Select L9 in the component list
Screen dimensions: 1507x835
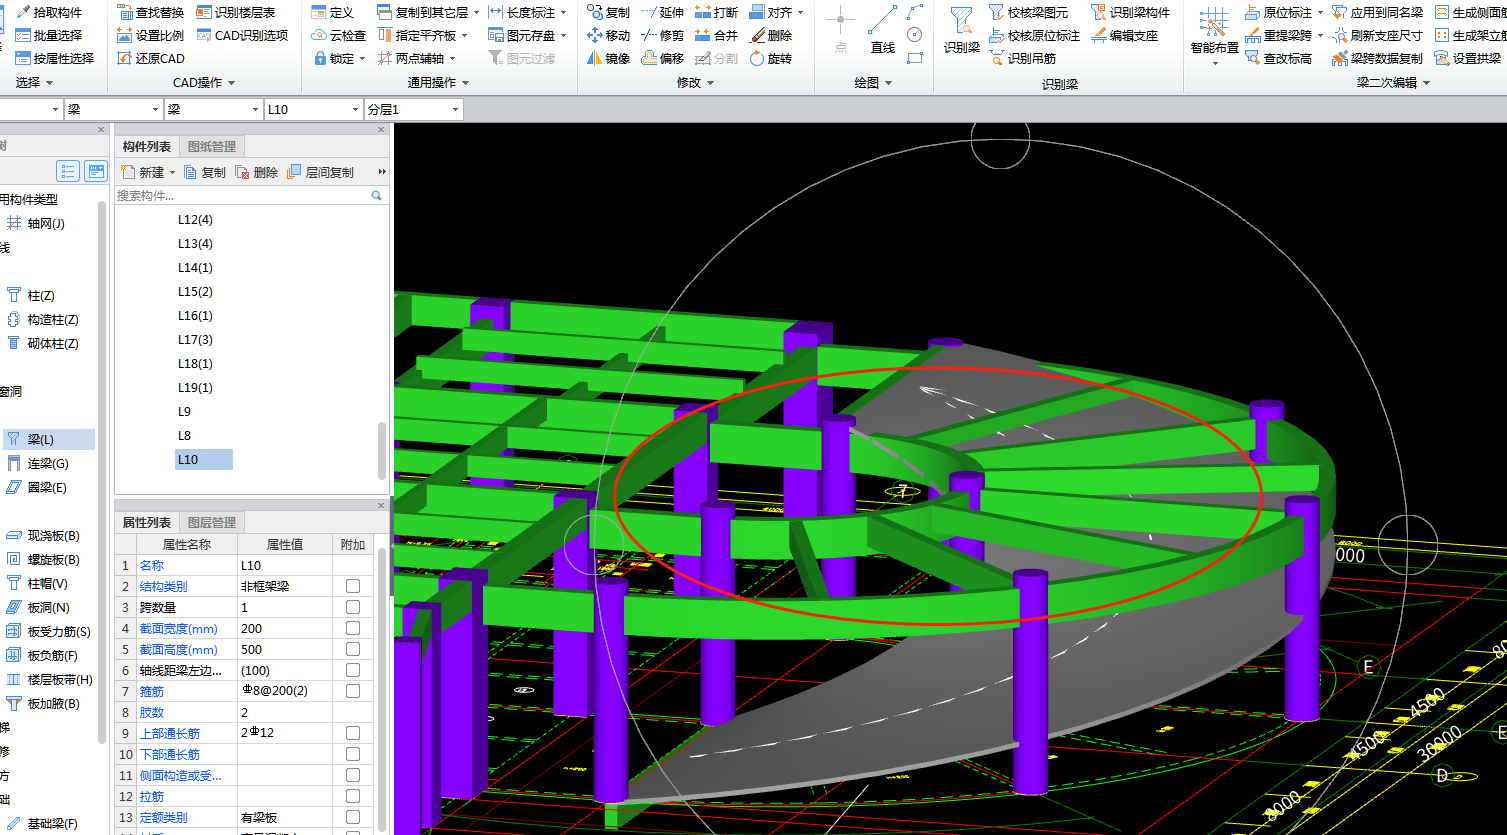point(184,411)
